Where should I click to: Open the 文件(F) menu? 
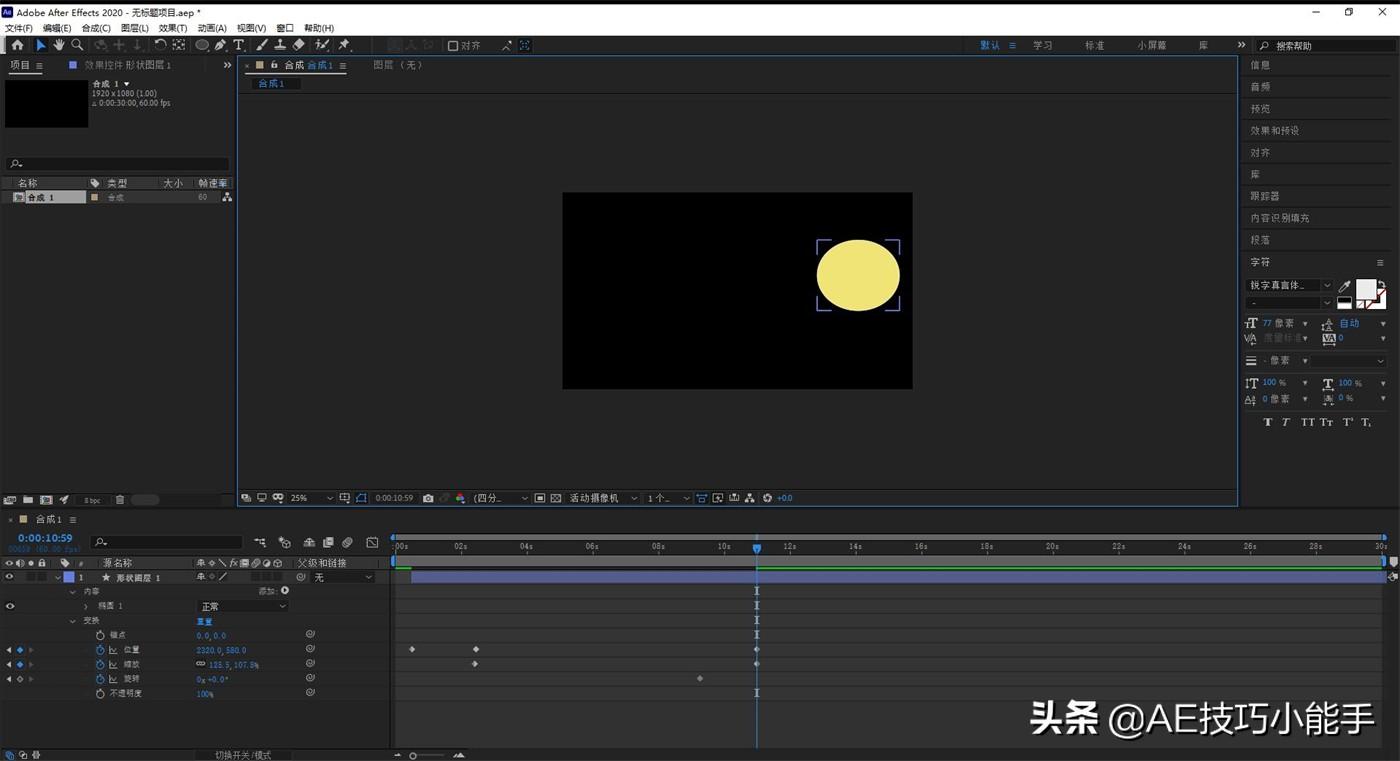(19, 28)
